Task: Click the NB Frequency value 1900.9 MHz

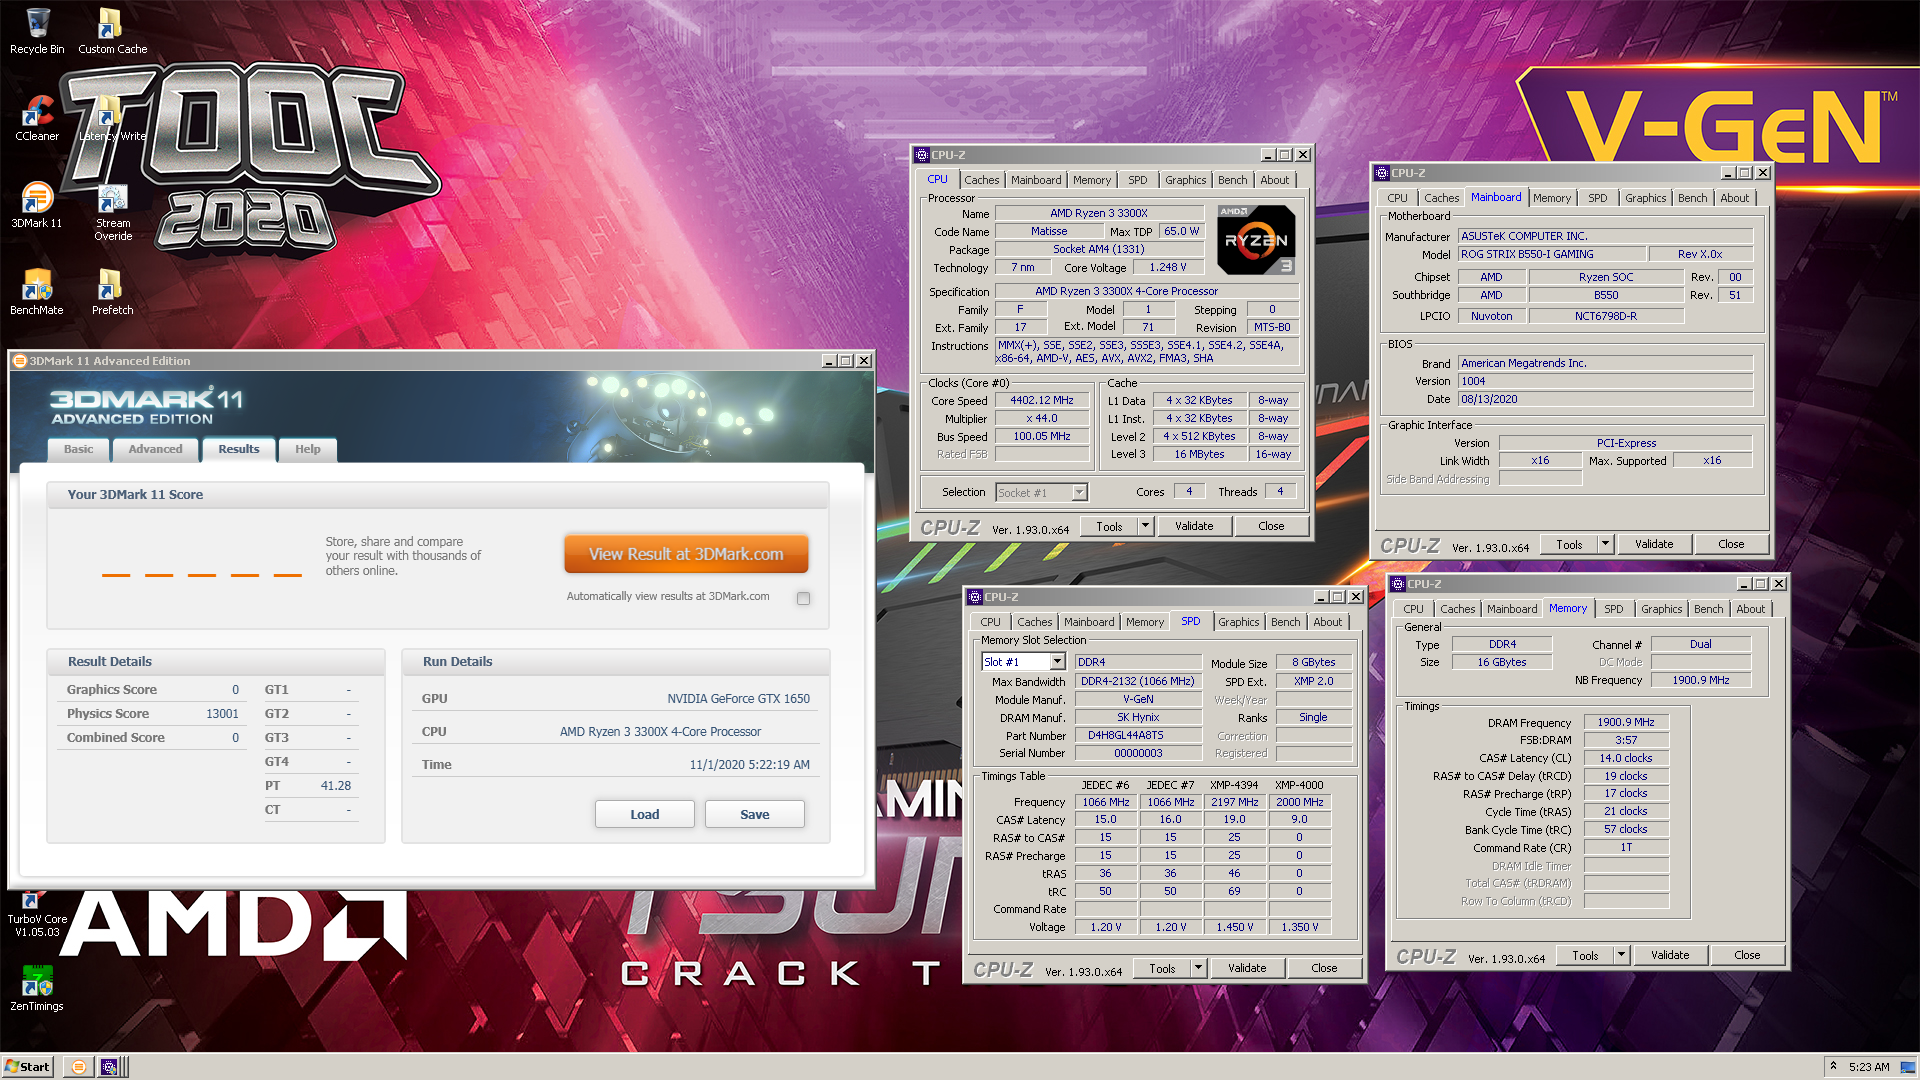Action: (1701, 680)
